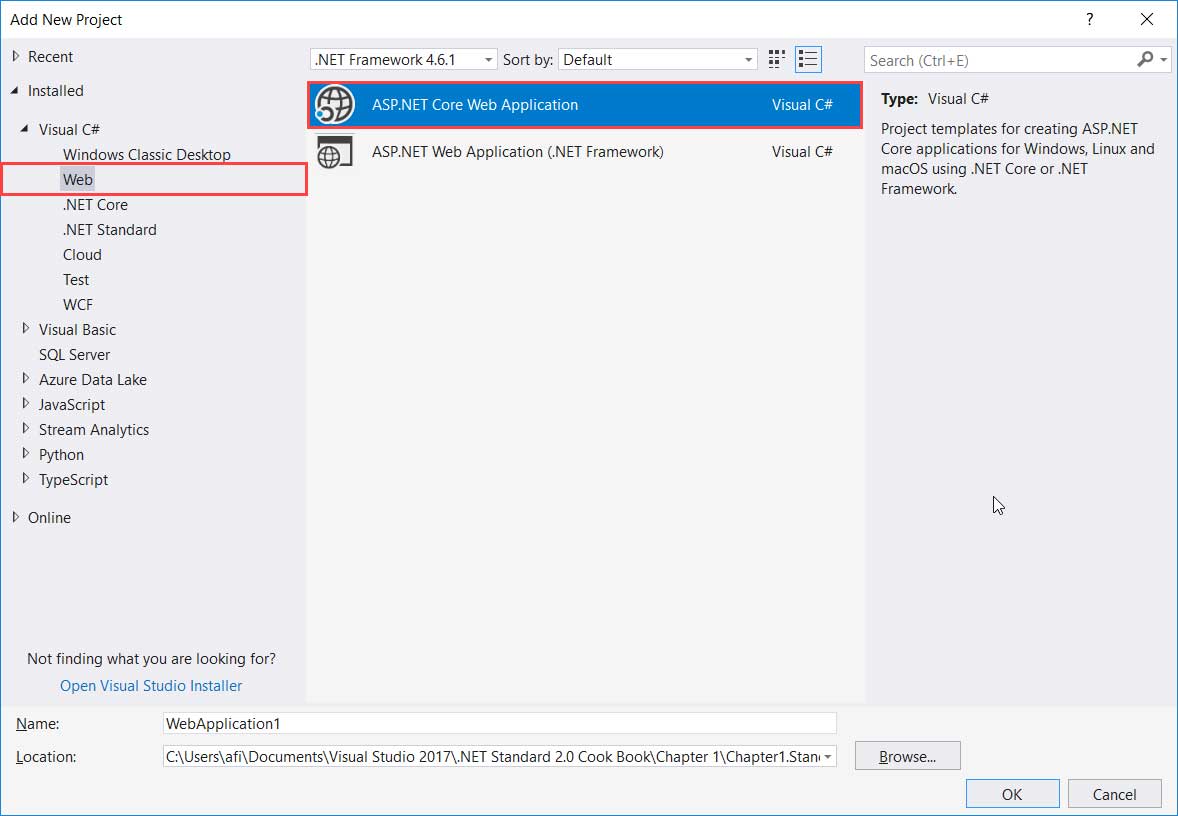The image size is (1178, 816).
Task: Open Visual Studio Installer link
Action: point(151,685)
